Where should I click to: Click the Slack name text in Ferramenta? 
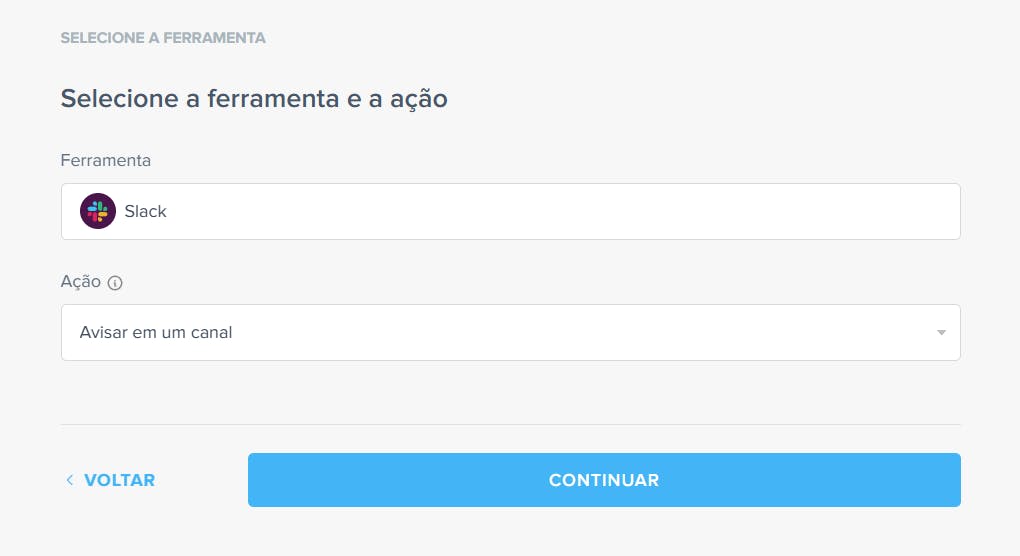[146, 211]
